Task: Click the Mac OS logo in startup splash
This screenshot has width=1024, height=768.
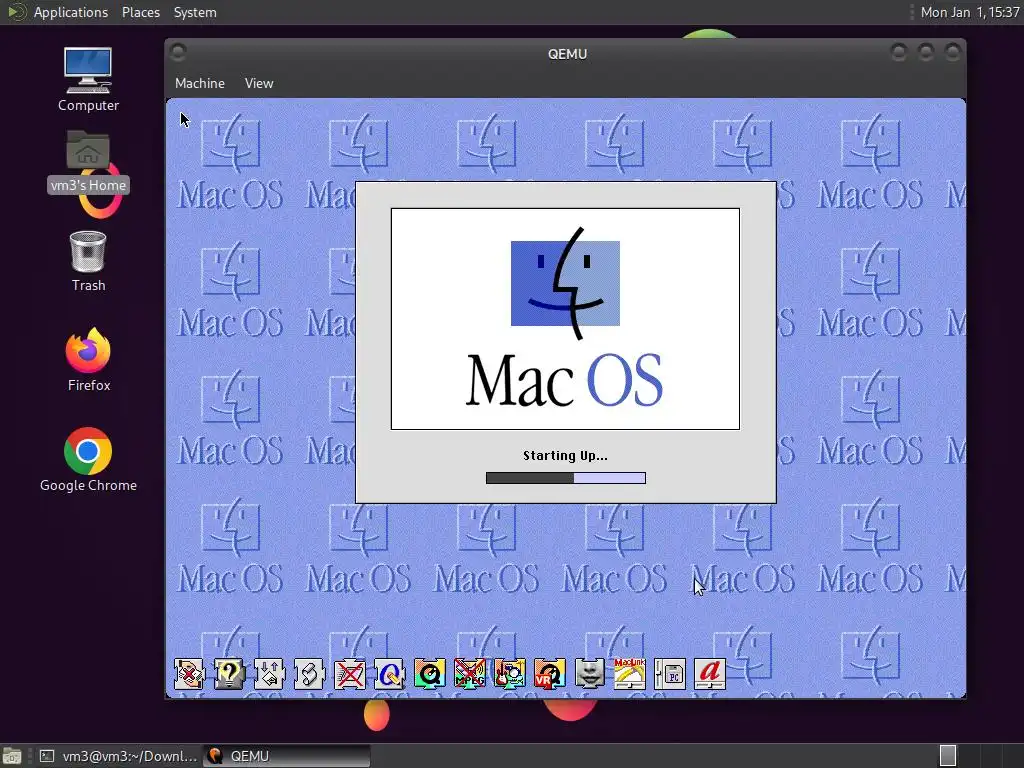Action: point(565,319)
